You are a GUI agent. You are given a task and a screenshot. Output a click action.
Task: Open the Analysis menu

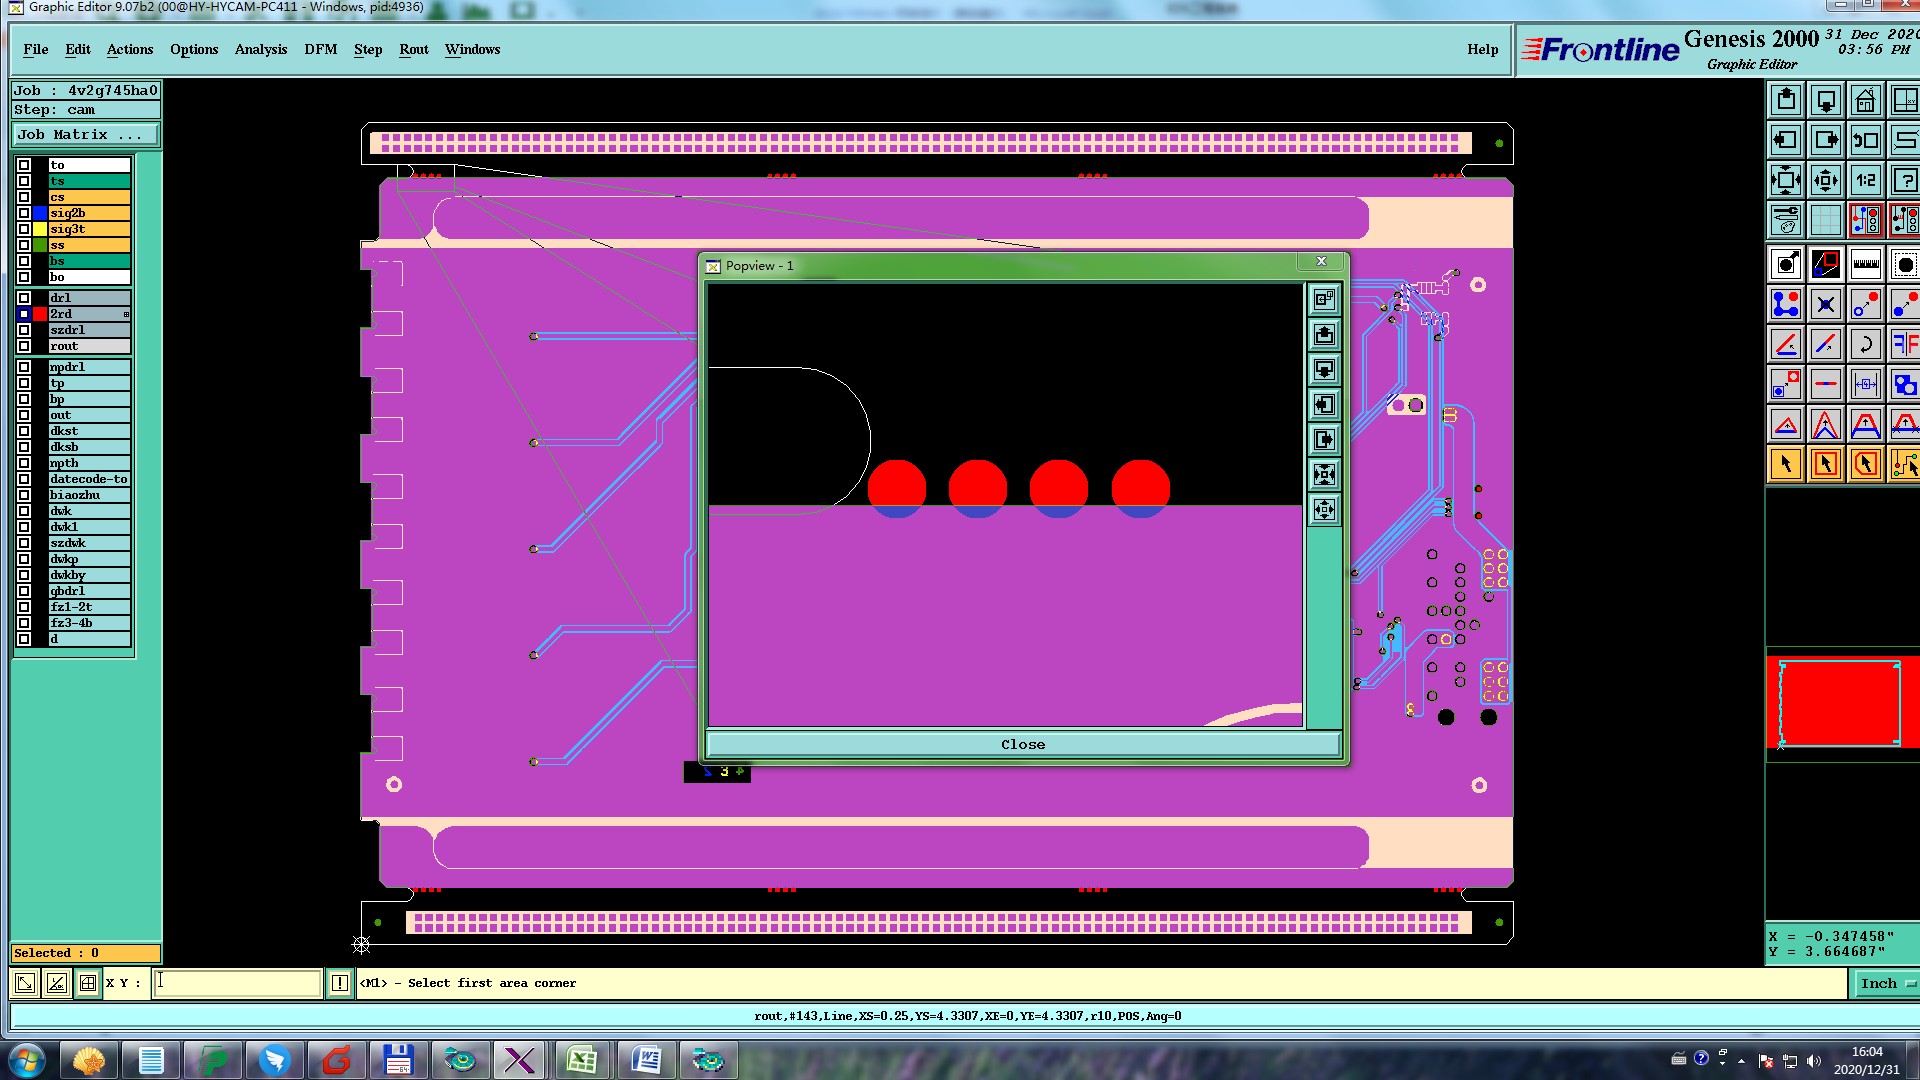click(260, 49)
